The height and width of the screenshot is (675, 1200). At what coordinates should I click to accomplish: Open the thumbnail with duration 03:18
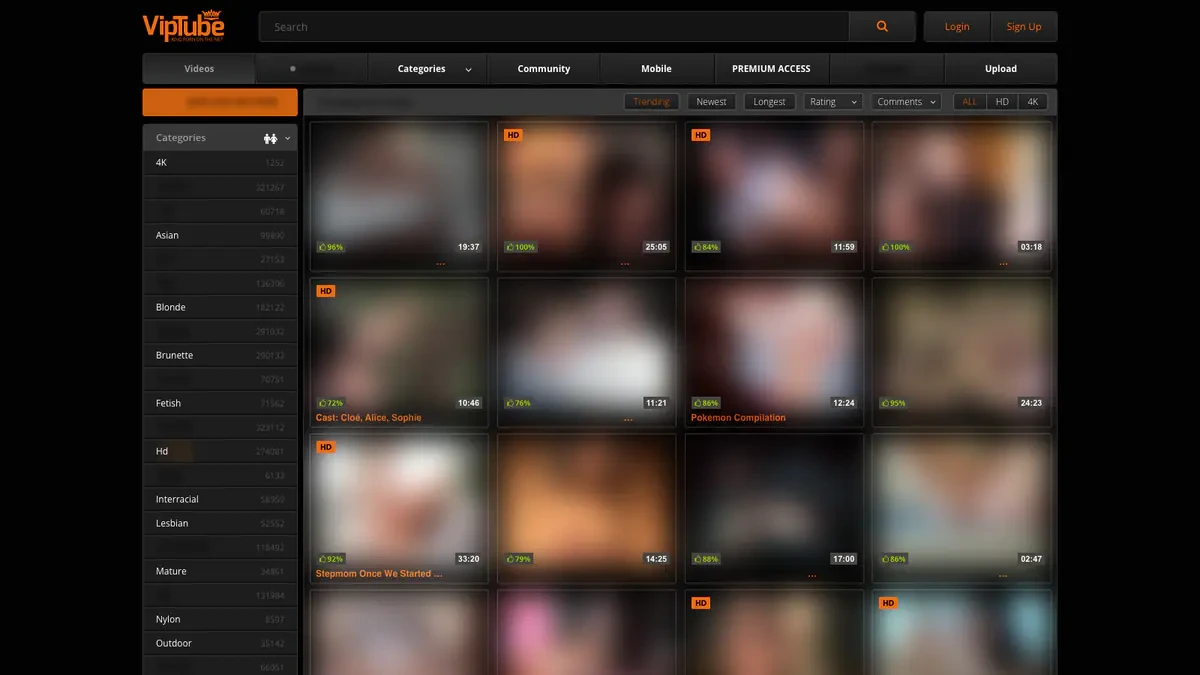click(962, 190)
